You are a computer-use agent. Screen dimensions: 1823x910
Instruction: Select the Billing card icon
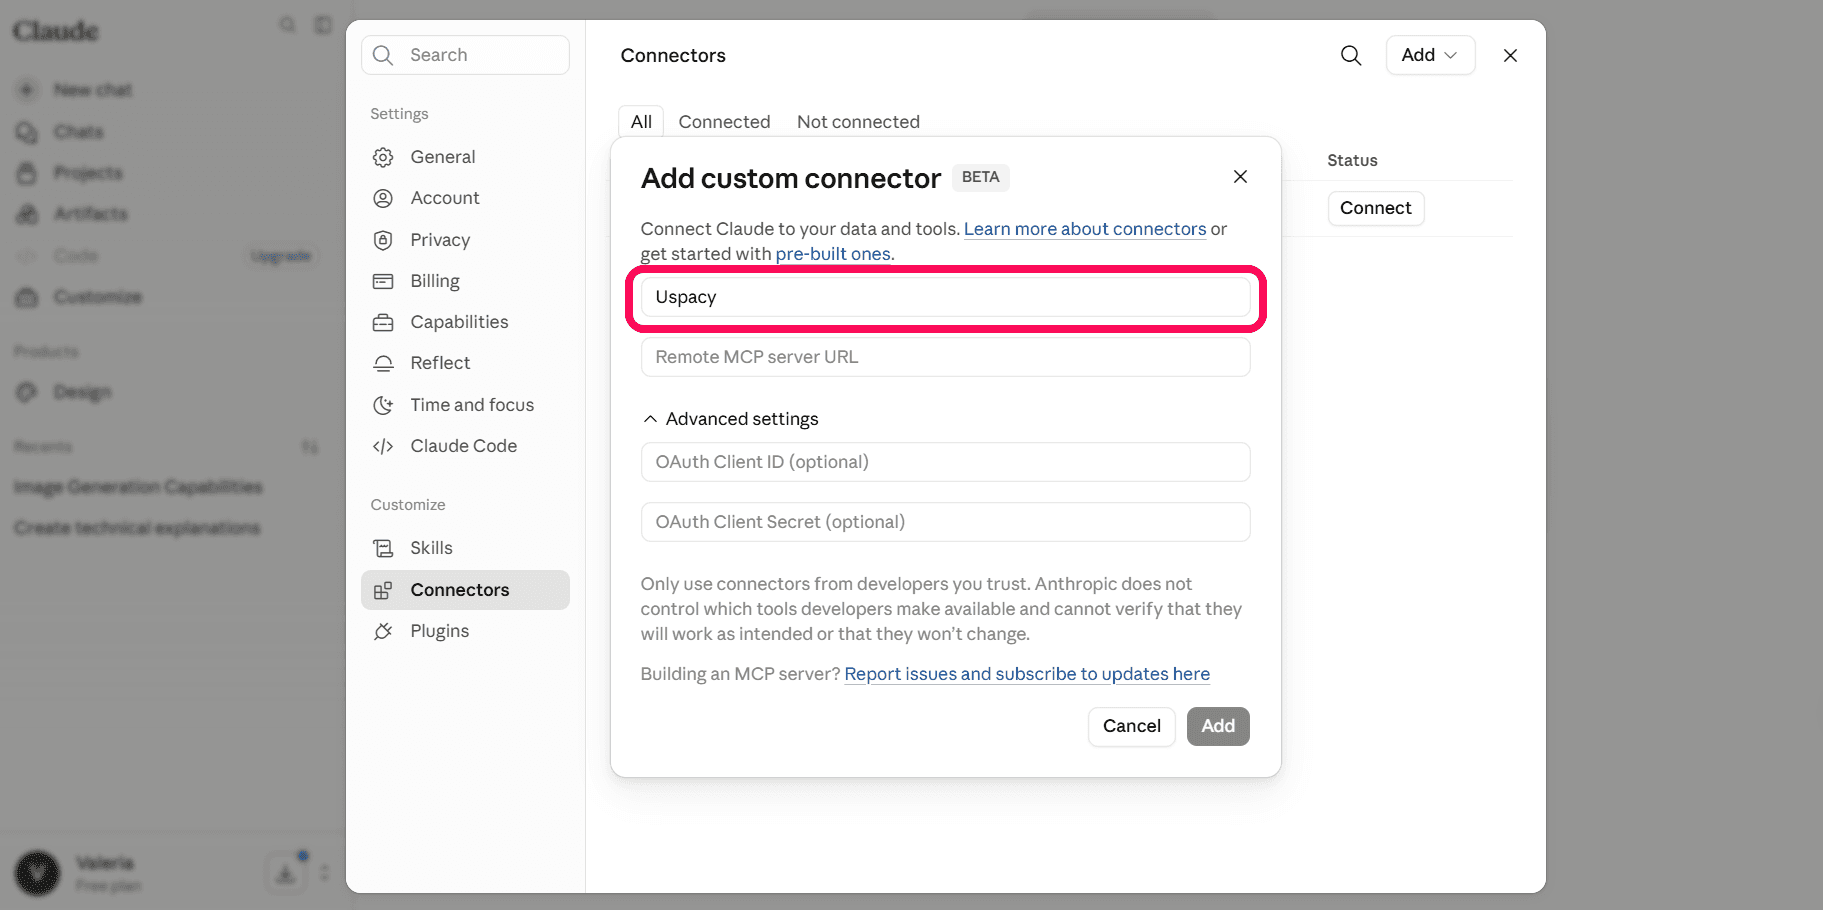[x=383, y=281]
